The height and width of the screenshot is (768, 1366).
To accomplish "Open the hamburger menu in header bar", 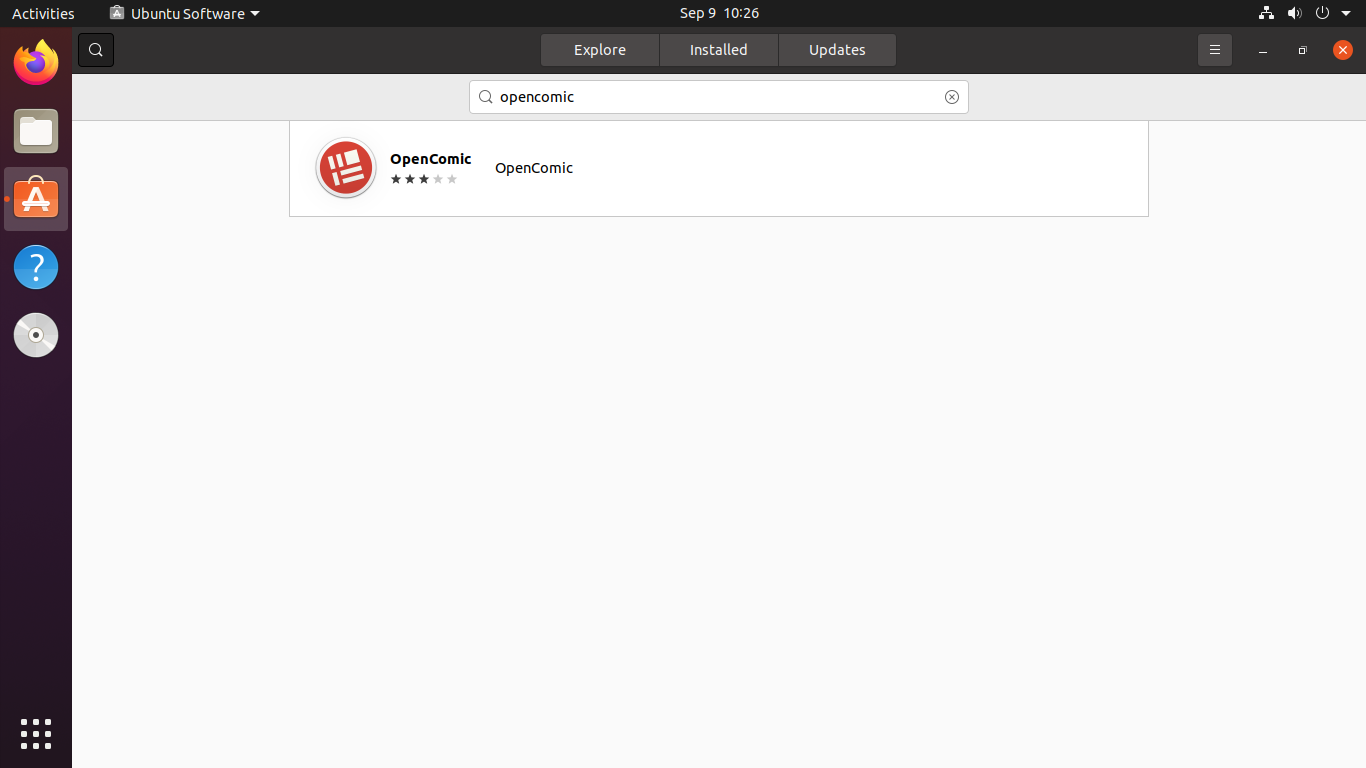I will (x=1215, y=50).
